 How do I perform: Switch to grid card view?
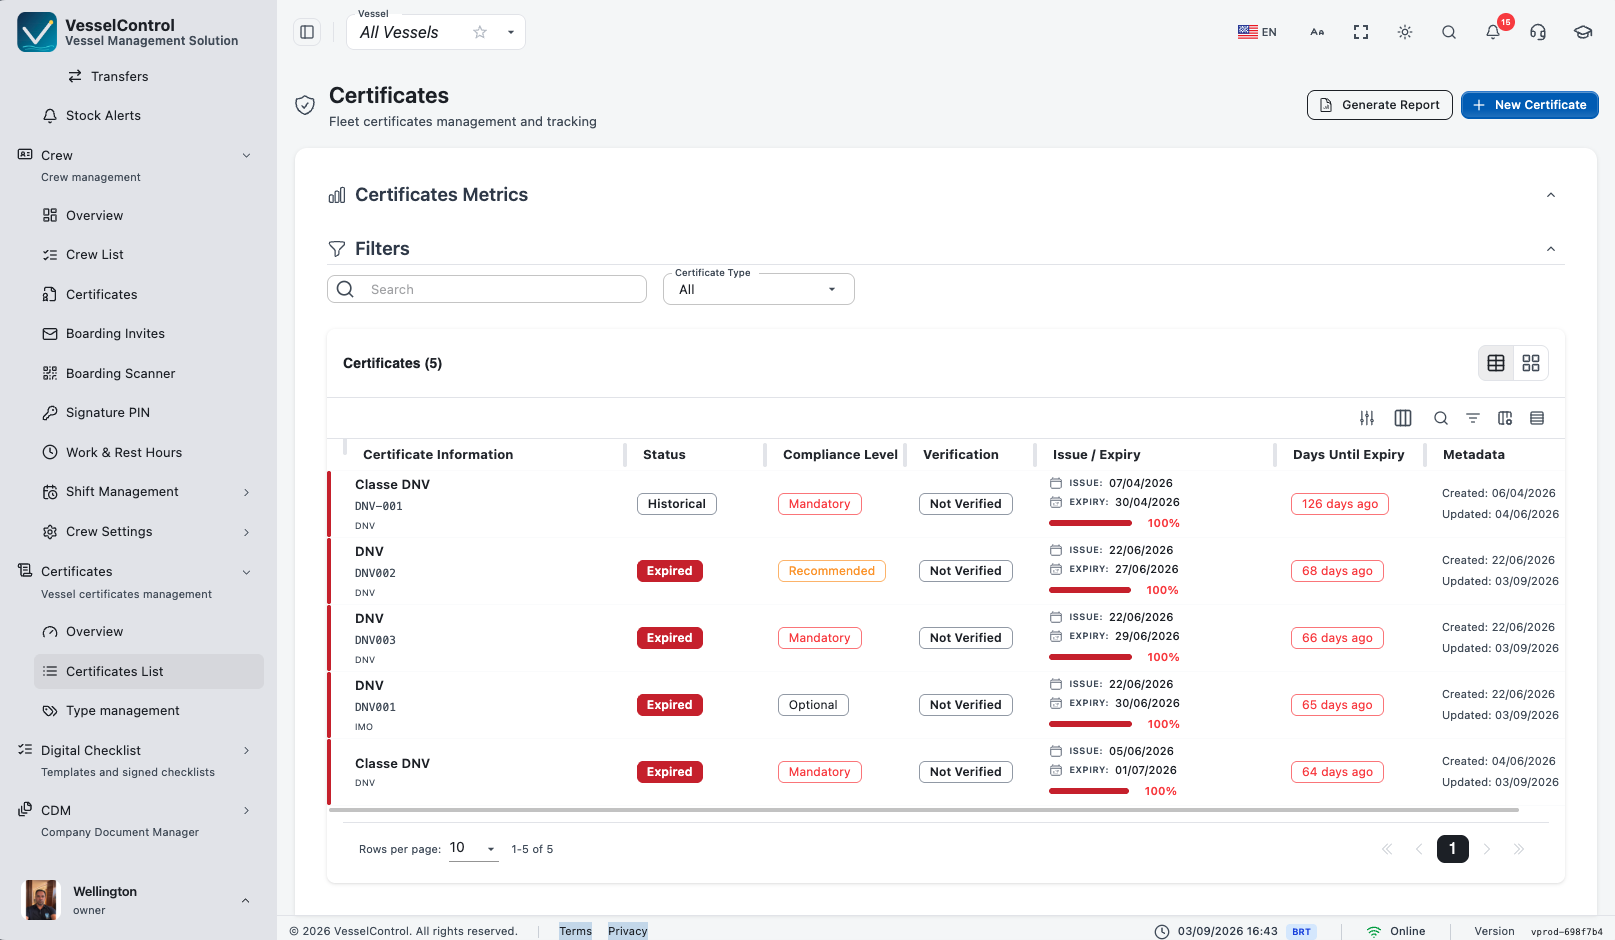1531,363
